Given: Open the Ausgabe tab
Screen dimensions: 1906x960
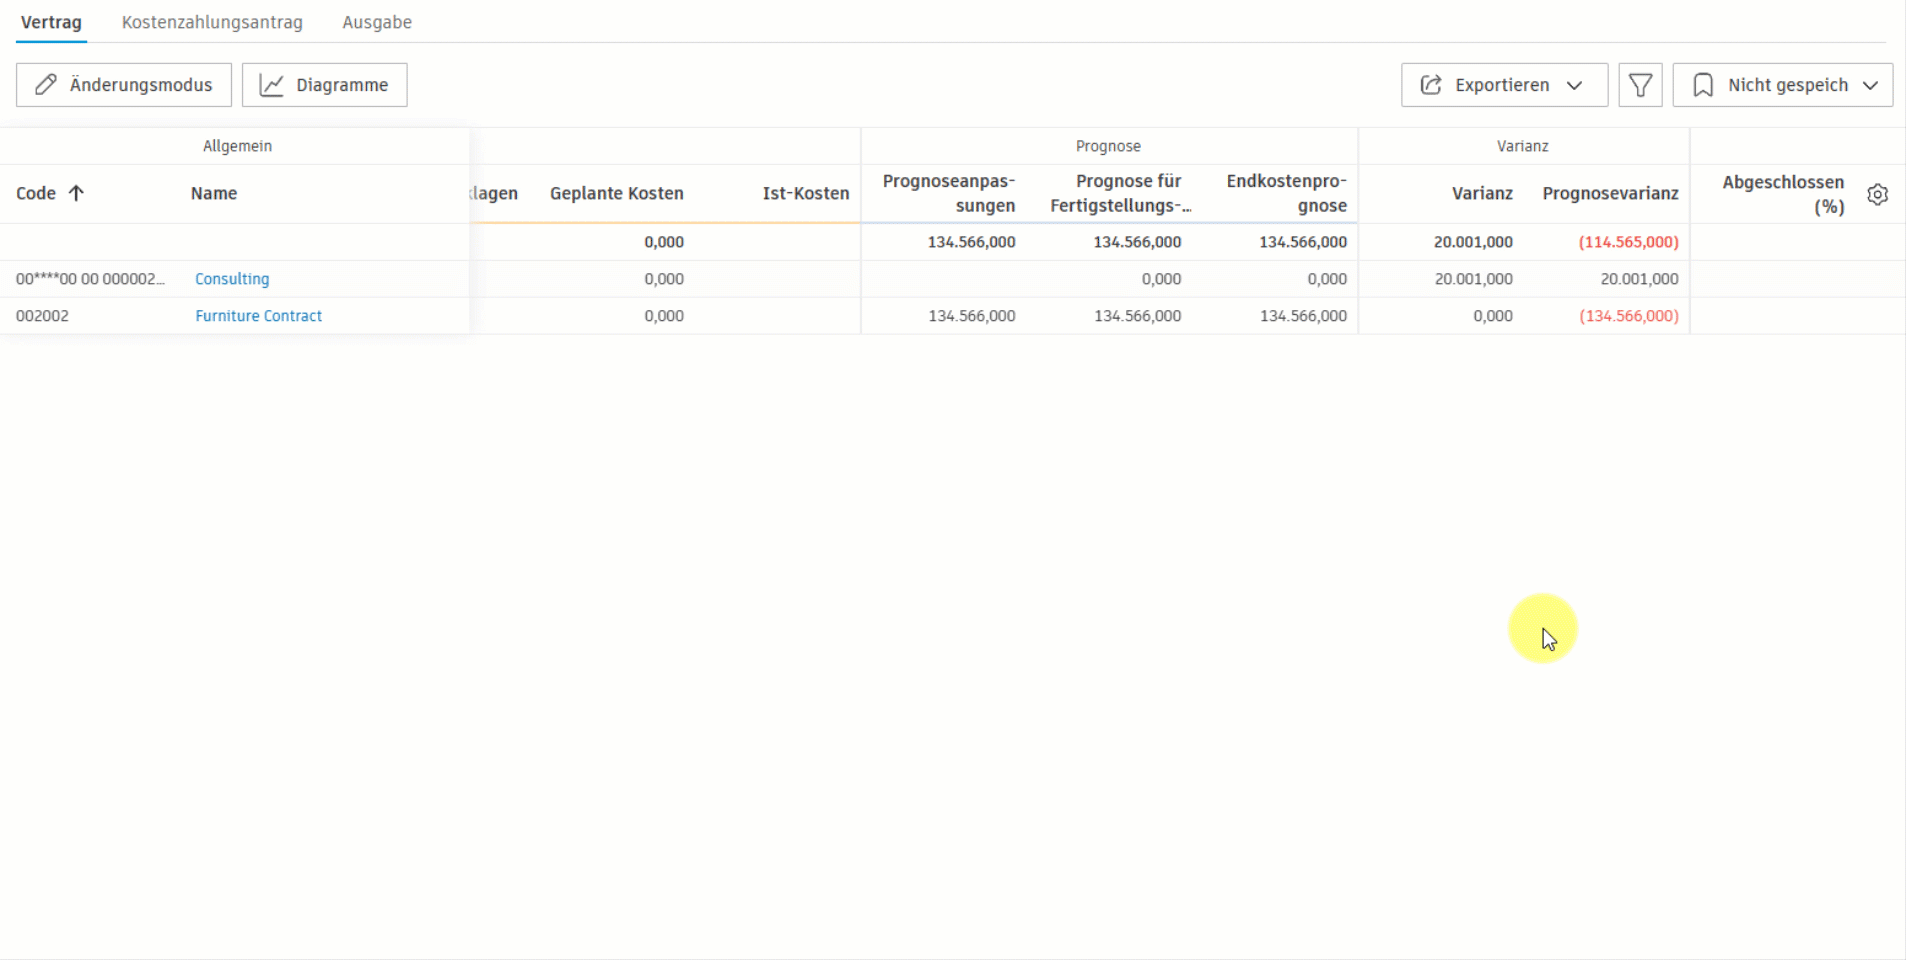Looking at the screenshot, I should tap(377, 22).
